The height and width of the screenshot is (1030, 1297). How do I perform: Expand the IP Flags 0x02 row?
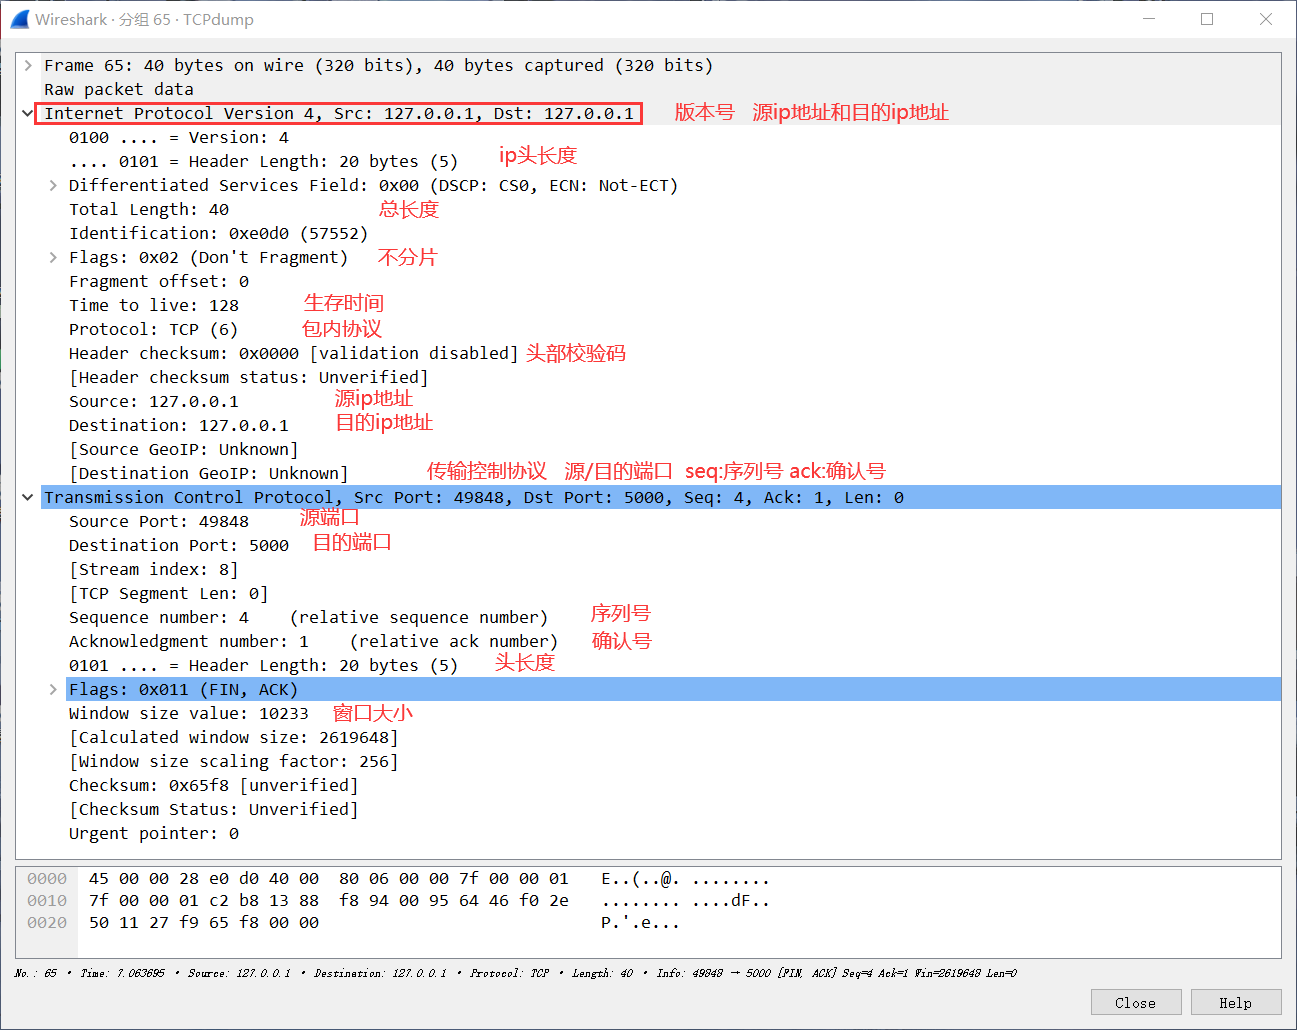pos(53,257)
